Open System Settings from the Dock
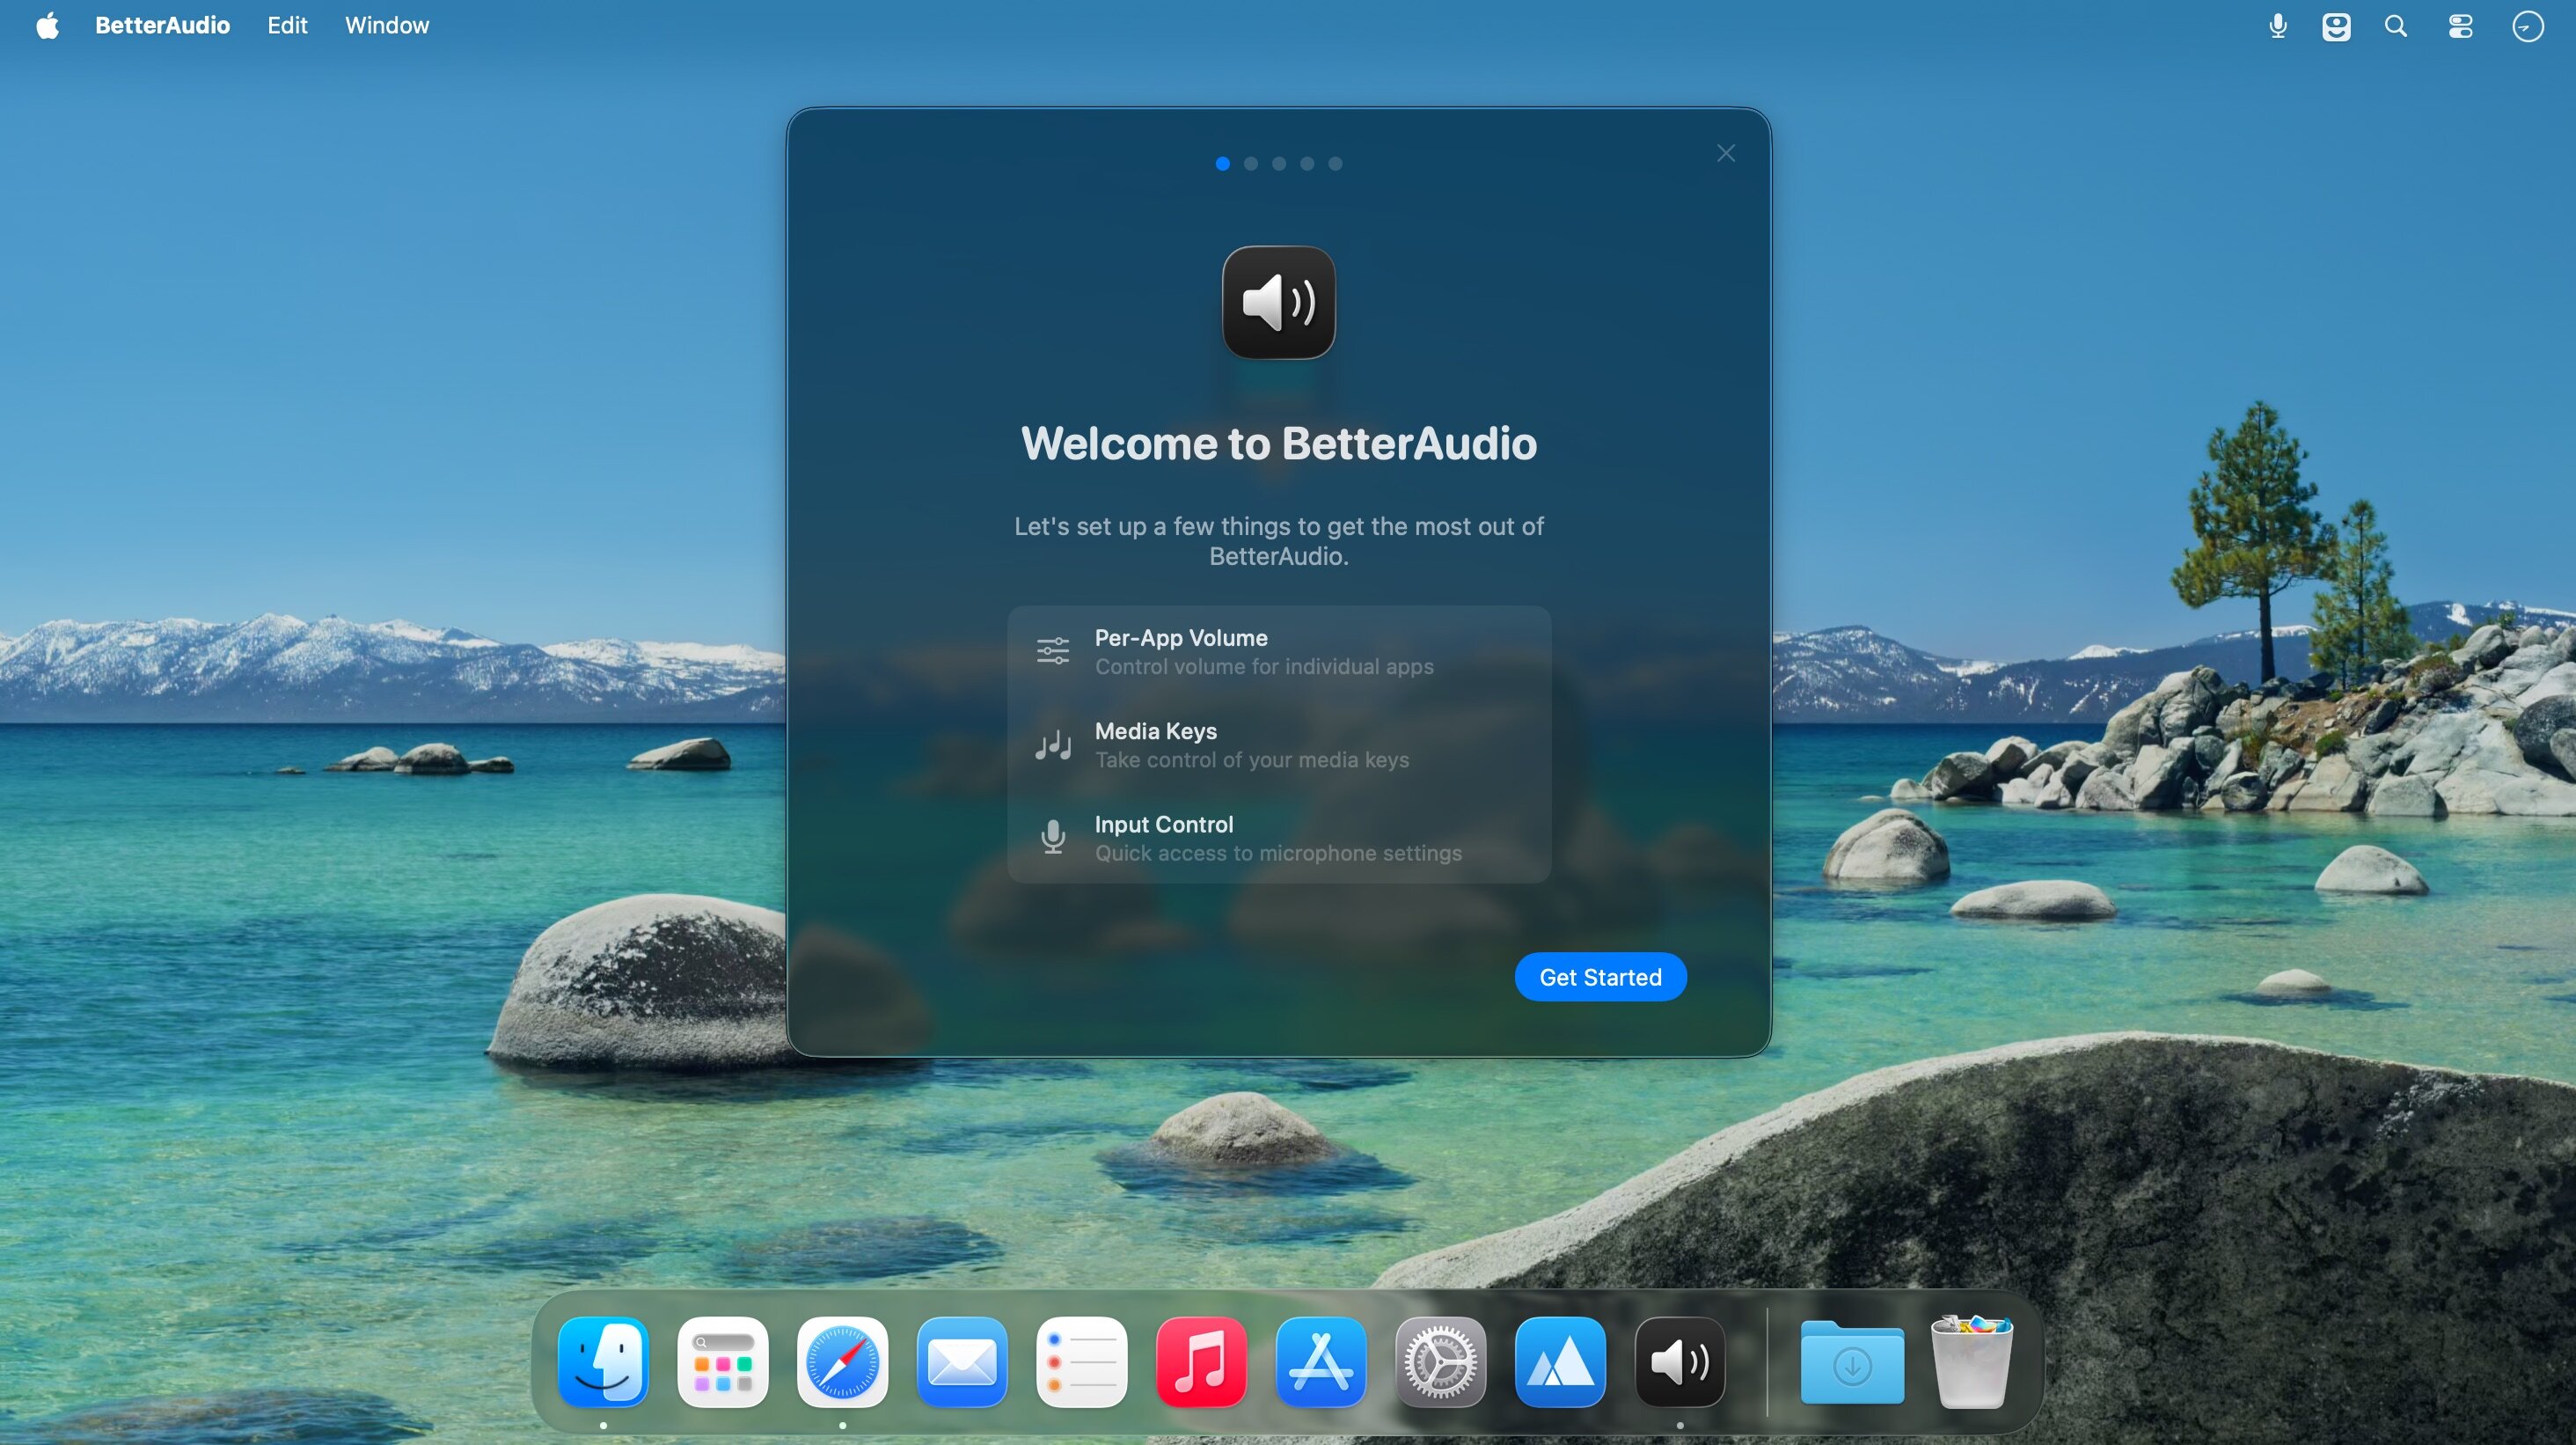2576x1445 pixels. click(x=1441, y=1361)
